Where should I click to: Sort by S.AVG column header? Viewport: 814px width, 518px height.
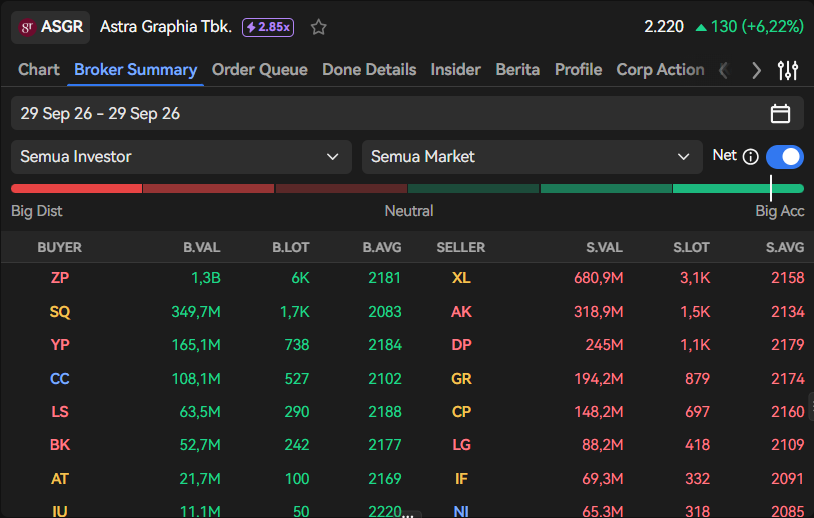point(785,248)
